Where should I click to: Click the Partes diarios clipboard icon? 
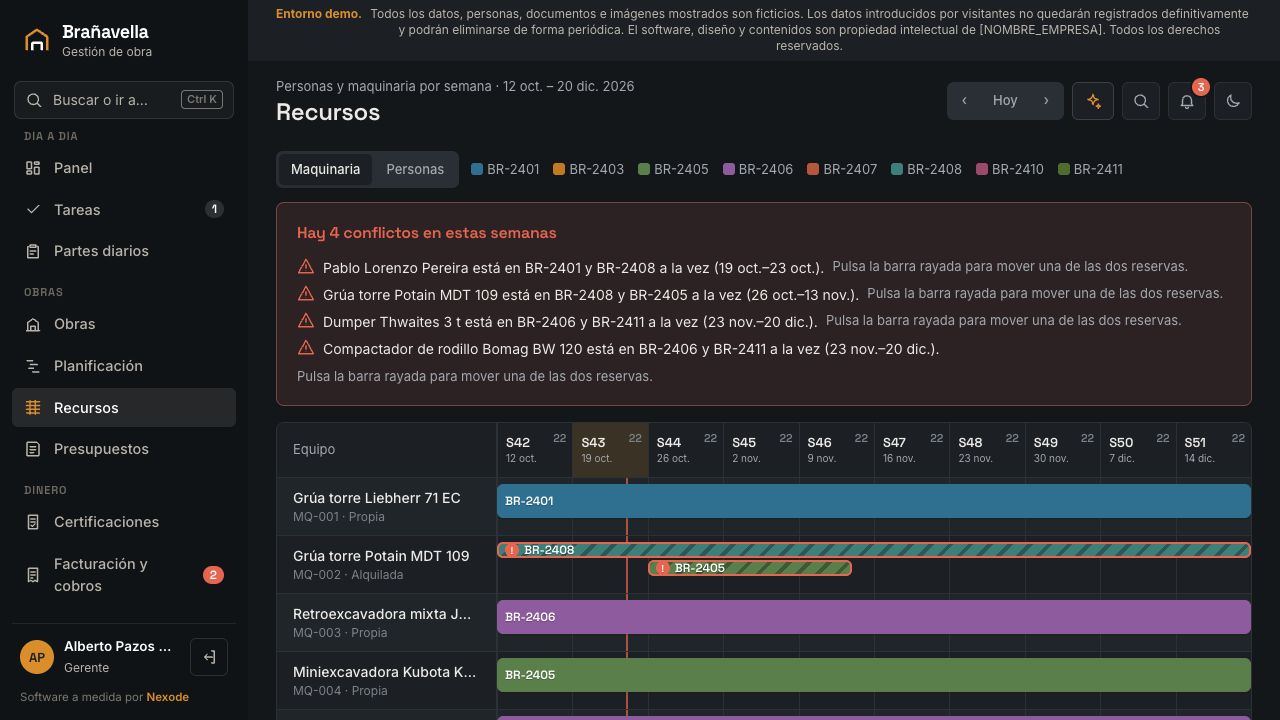pyautogui.click(x=33, y=251)
